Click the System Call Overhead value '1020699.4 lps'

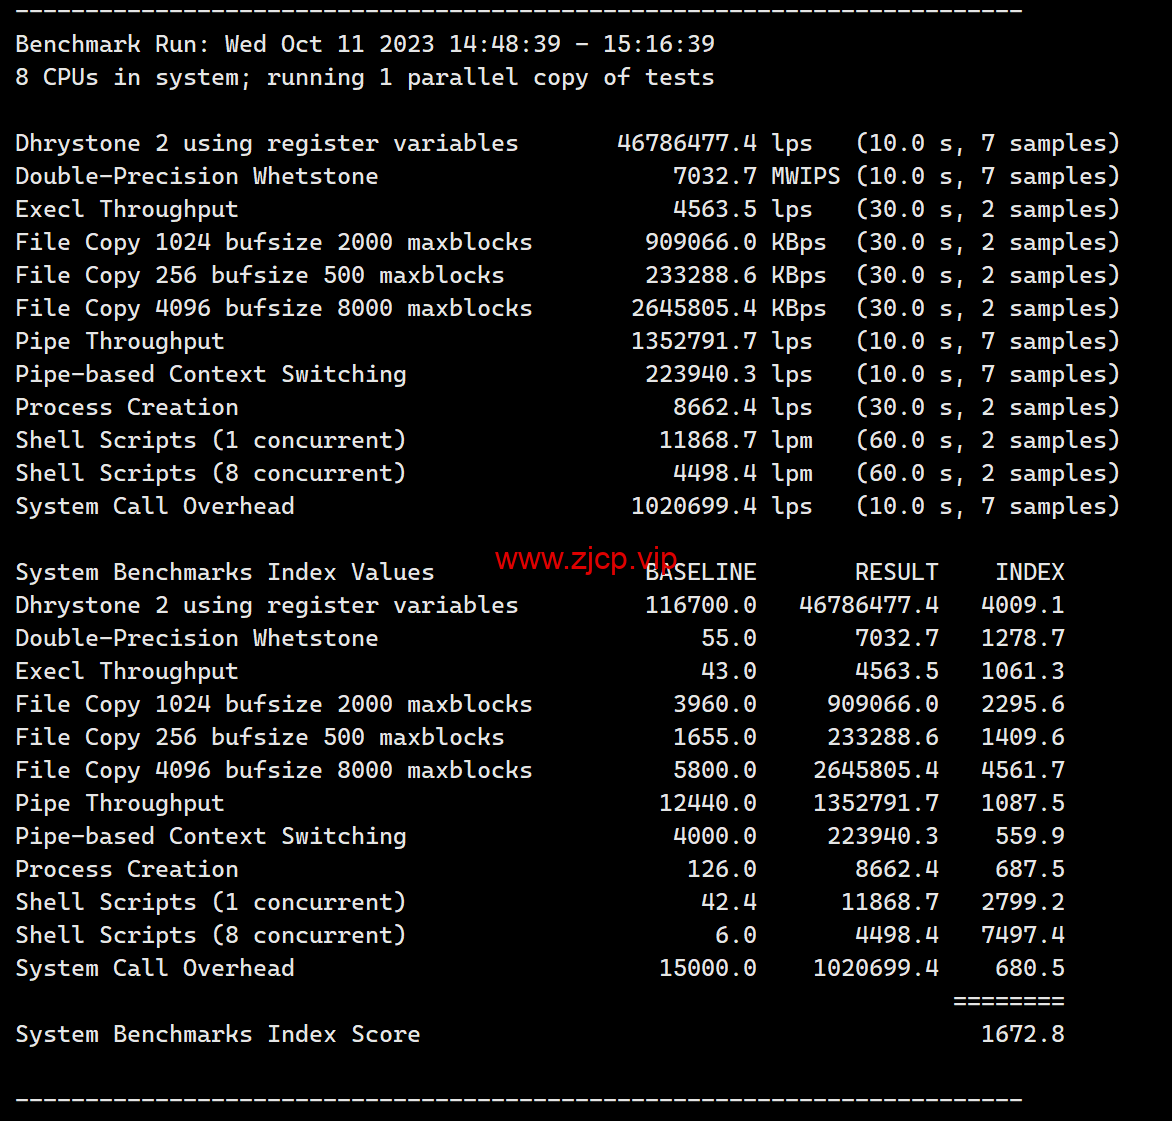click(x=721, y=506)
